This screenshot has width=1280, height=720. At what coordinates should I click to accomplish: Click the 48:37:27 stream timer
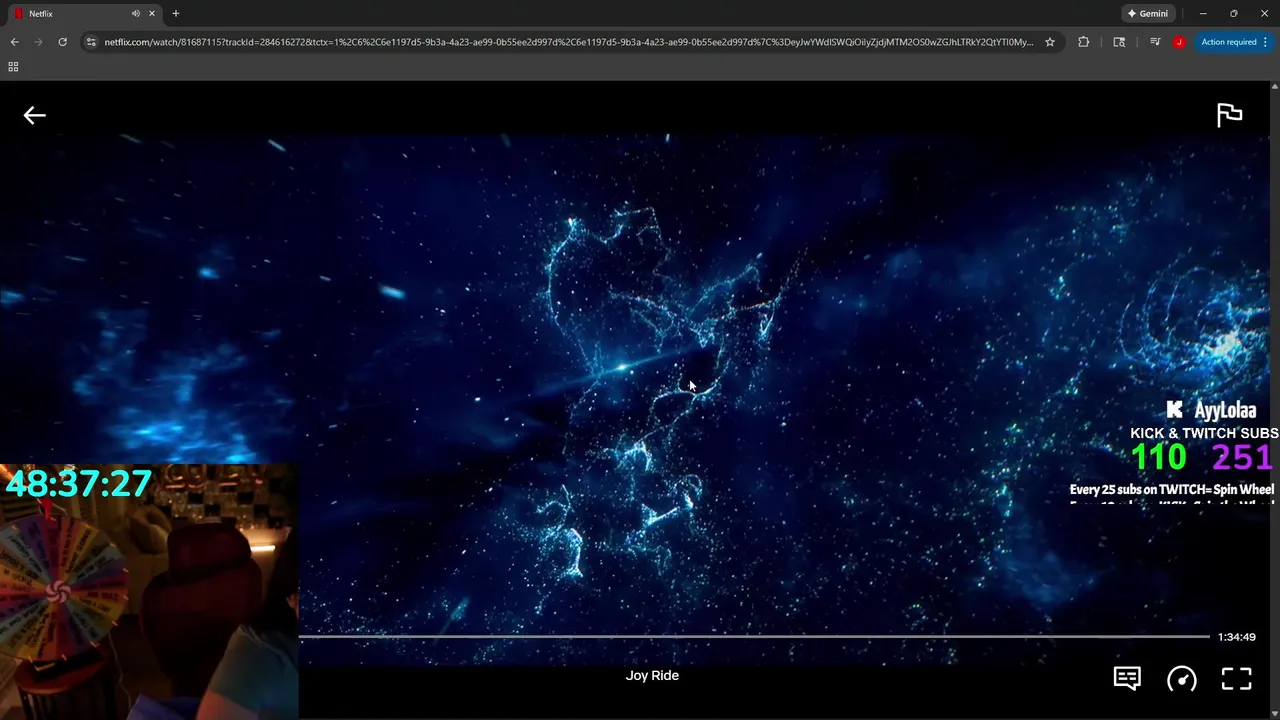(x=78, y=484)
